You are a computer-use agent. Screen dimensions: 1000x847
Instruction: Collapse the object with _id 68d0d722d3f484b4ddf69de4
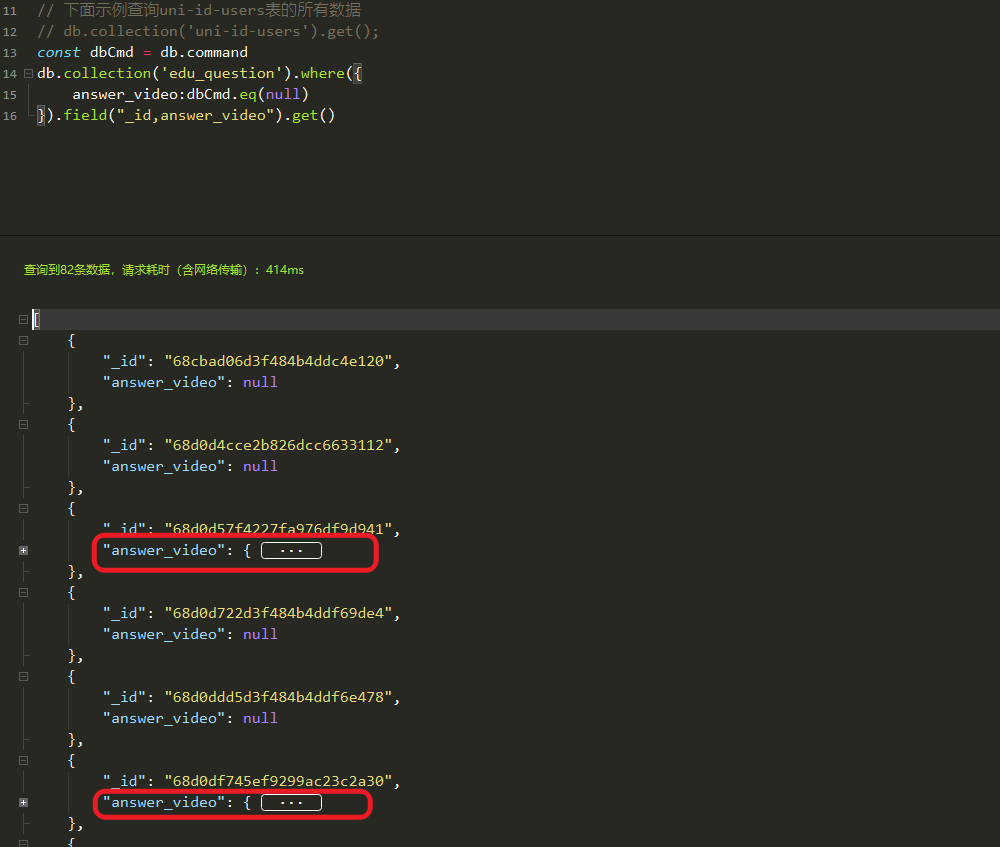(x=23, y=593)
